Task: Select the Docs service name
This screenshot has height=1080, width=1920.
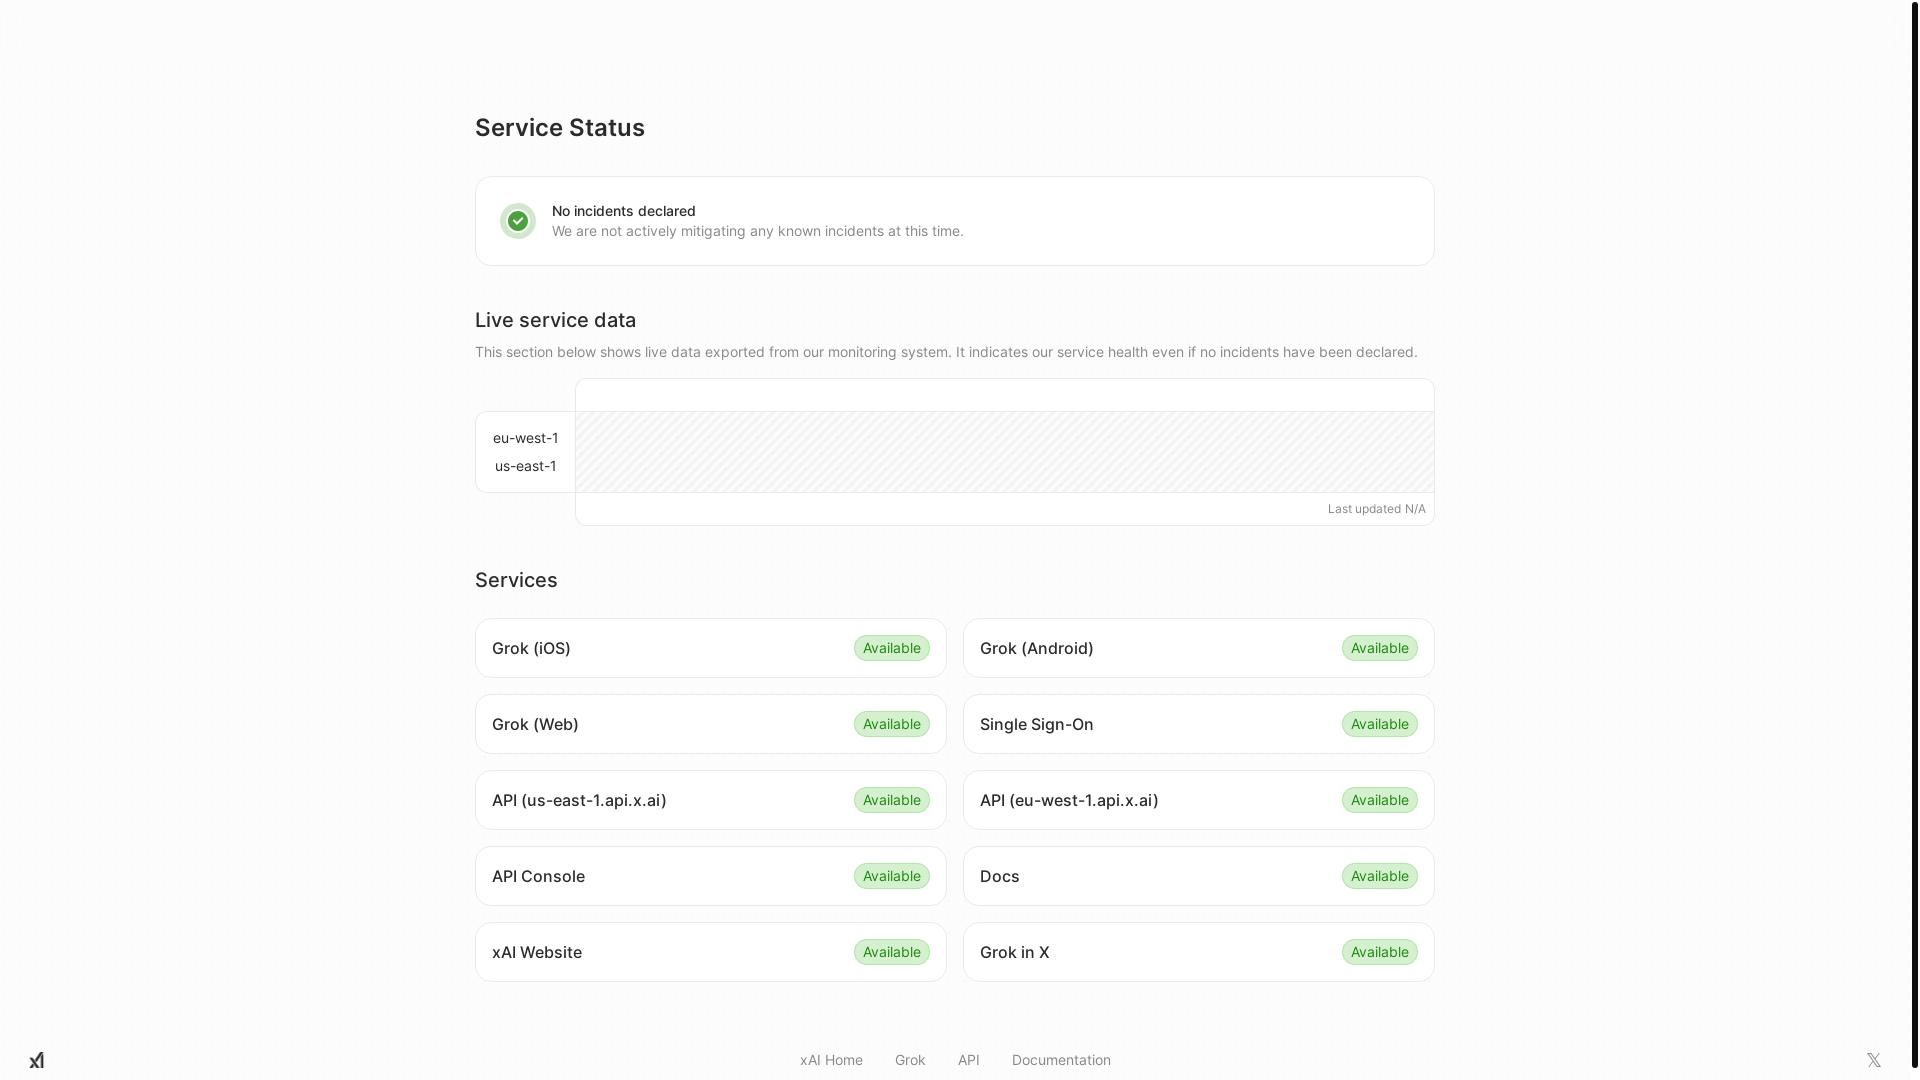Action: [x=1000, y=876]
